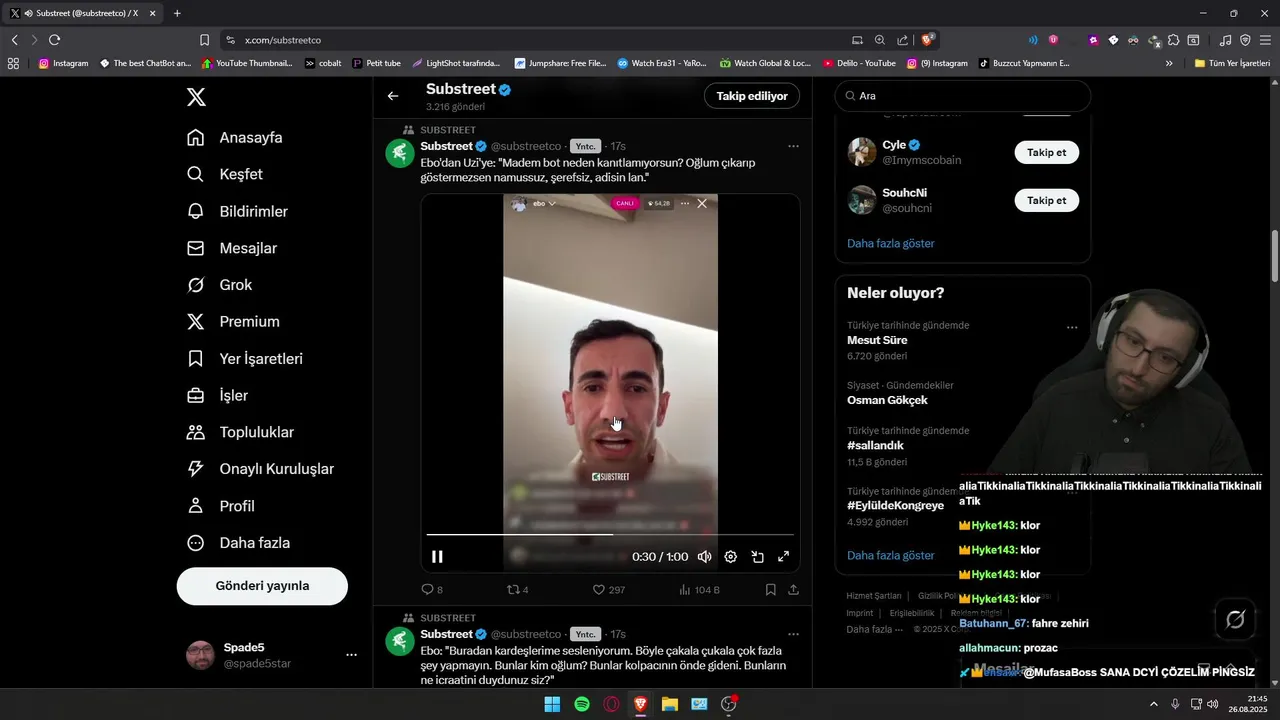1280x720 pixels.
Task: Open taskbar clock showing 21:45
Action: point(1249,704)
